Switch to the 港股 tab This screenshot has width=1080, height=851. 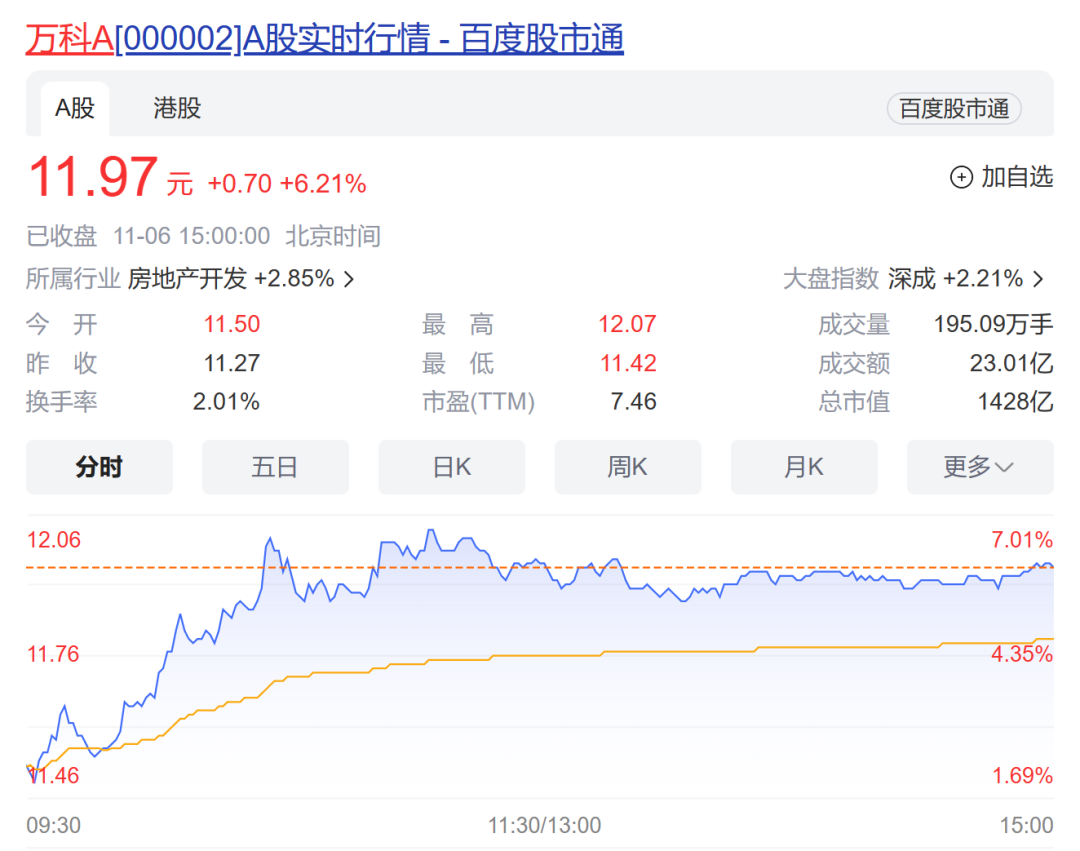pyautogui.click(x=177, y=109)
